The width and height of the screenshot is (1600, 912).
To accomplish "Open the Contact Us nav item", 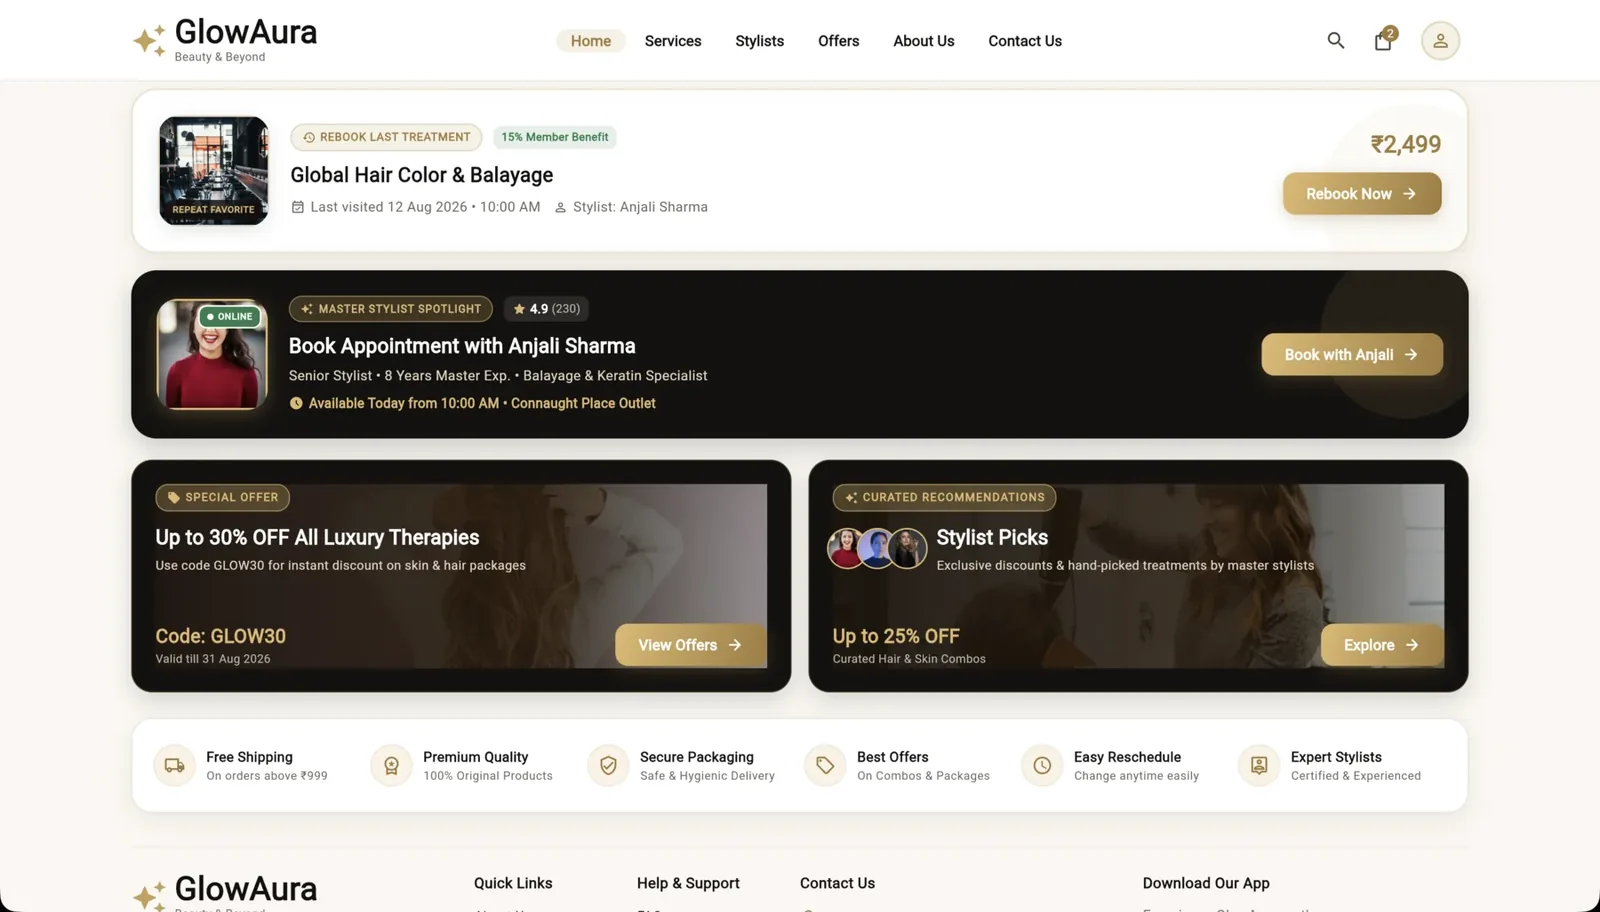I will (1025, 41).
